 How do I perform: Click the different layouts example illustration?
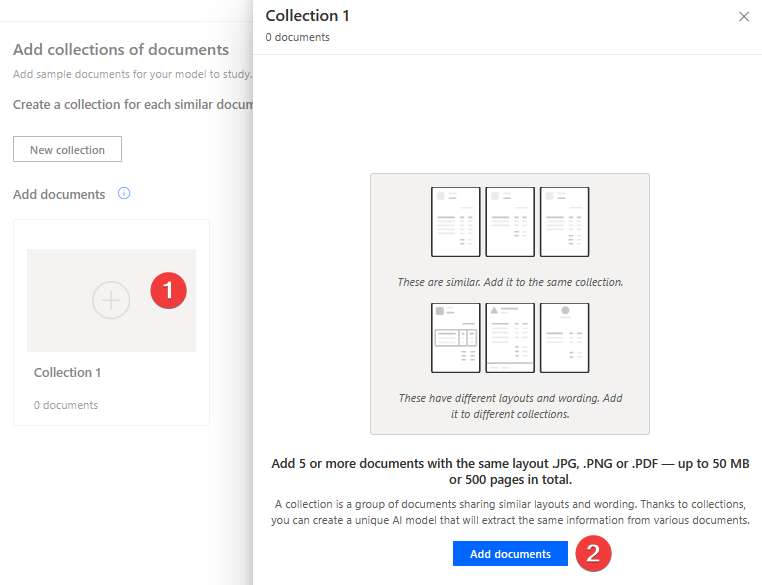click(510, 338)
